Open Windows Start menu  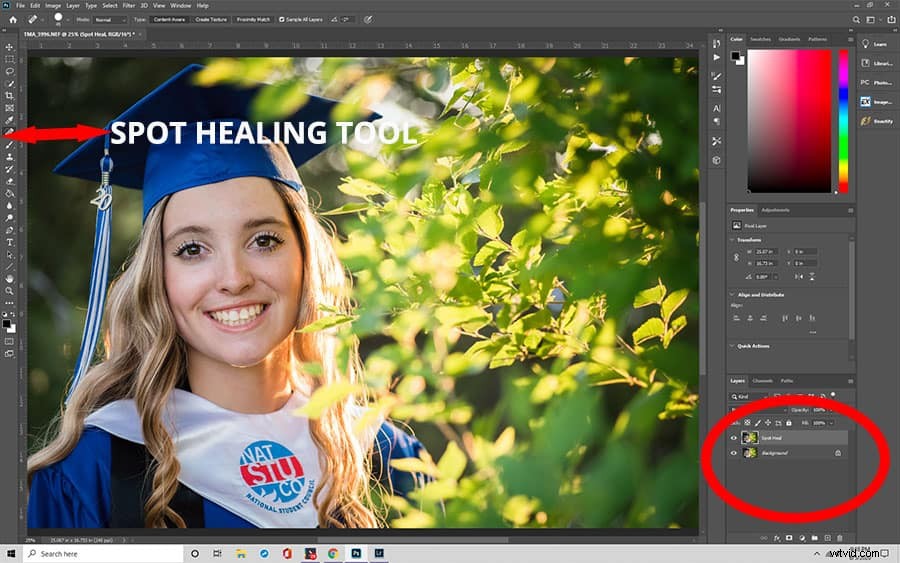tap(11, 554)
